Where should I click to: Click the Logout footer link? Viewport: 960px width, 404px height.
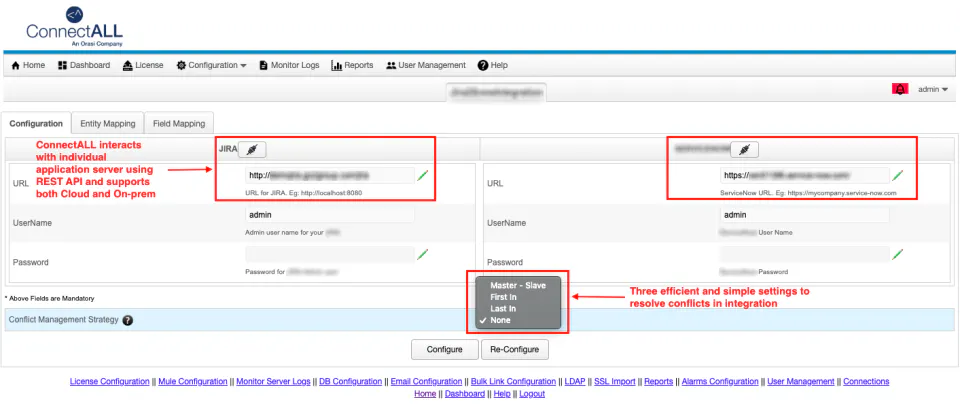click(532, 394)
